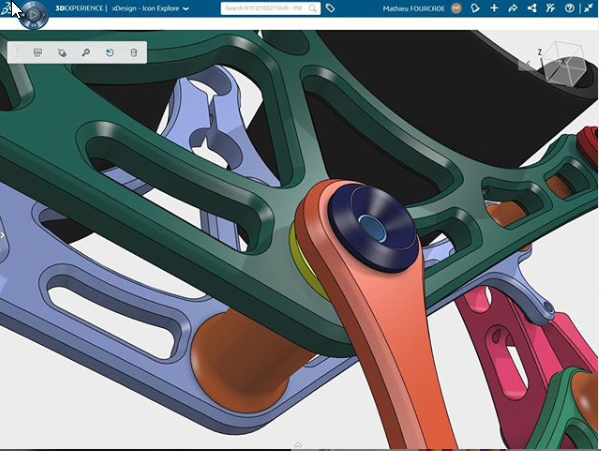The width and height of the screenshot is (601, 451).
Task: Open the notifications icon
Action: coord(475,8)
